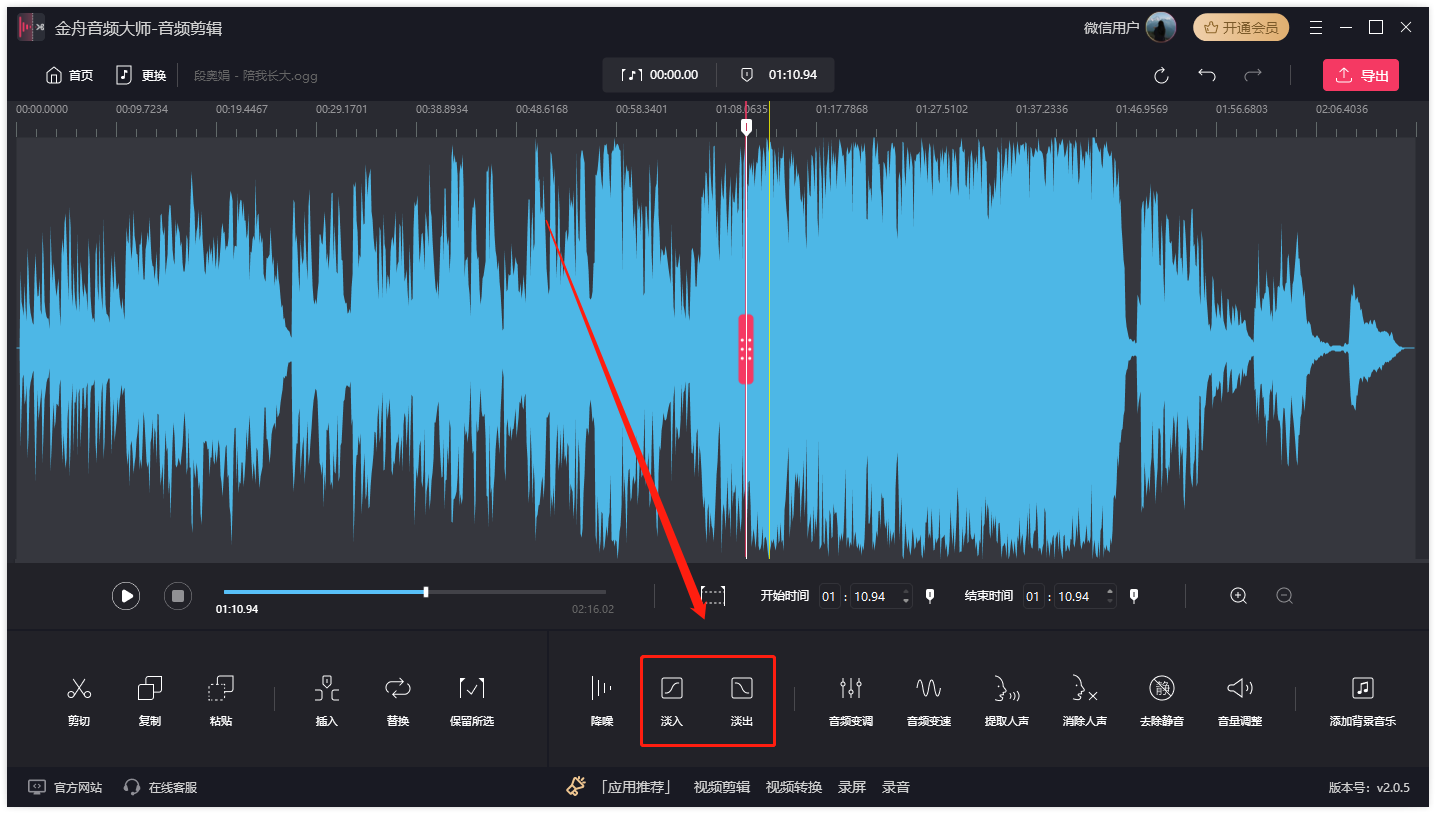Viewport: 1436px width, 814px height.
Task: Open 音量调整 volume adjustment
Action: [x=1240, y=700]
